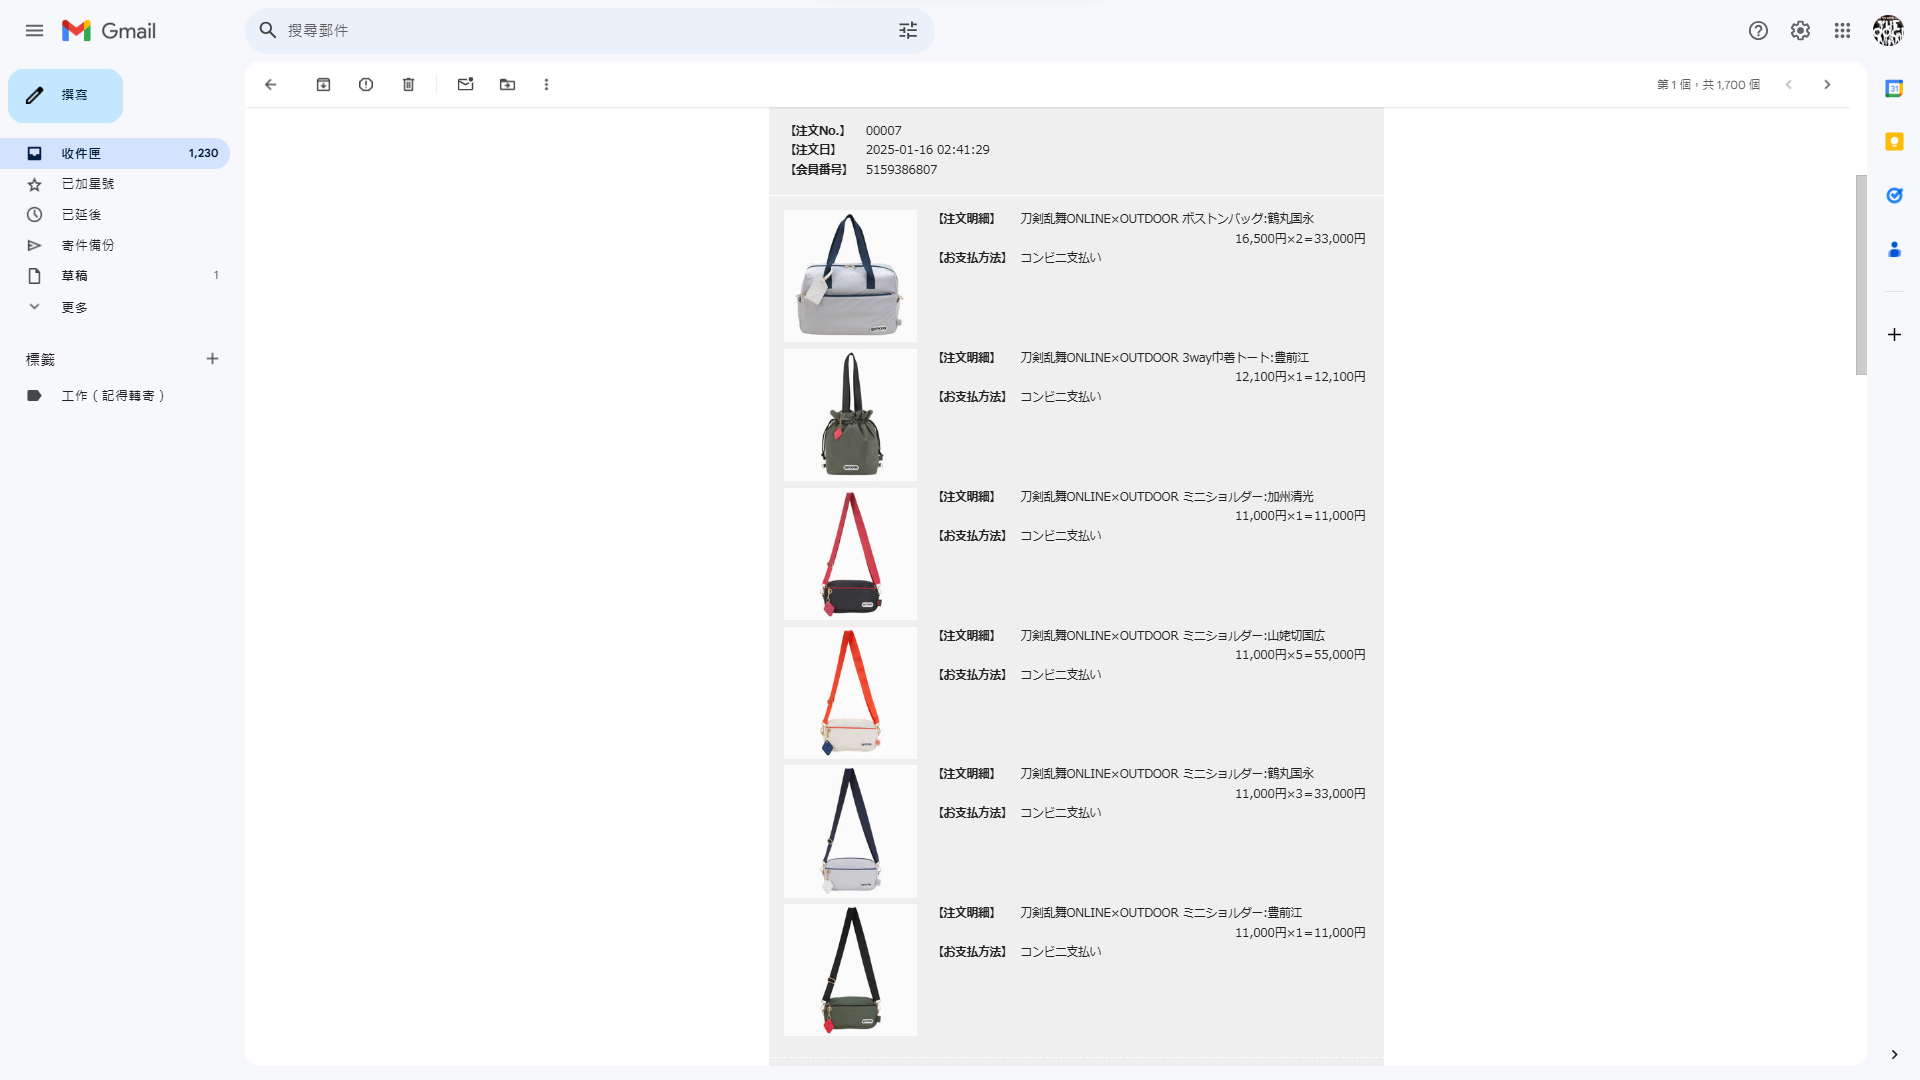Image resolution: width=1920 pixels, height=1080 pixels.
Task: Report this email as spam
Action: [x=366, y=85]
